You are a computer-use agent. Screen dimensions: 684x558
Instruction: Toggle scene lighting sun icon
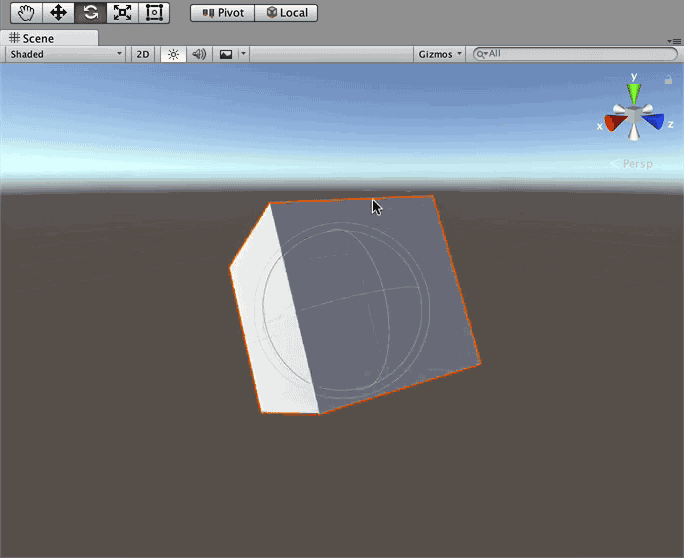pyautogui.click(x=174, y=54)
